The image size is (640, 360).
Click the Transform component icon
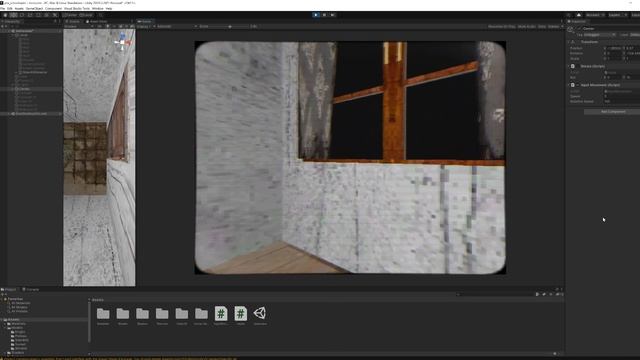[x=573, y=42]
